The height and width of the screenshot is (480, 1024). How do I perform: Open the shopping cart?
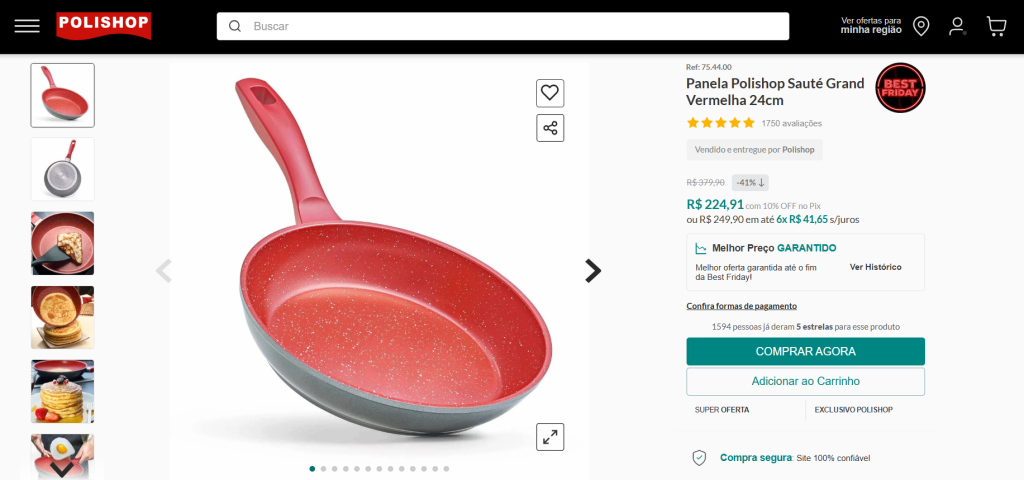click(x=996, y=26)
